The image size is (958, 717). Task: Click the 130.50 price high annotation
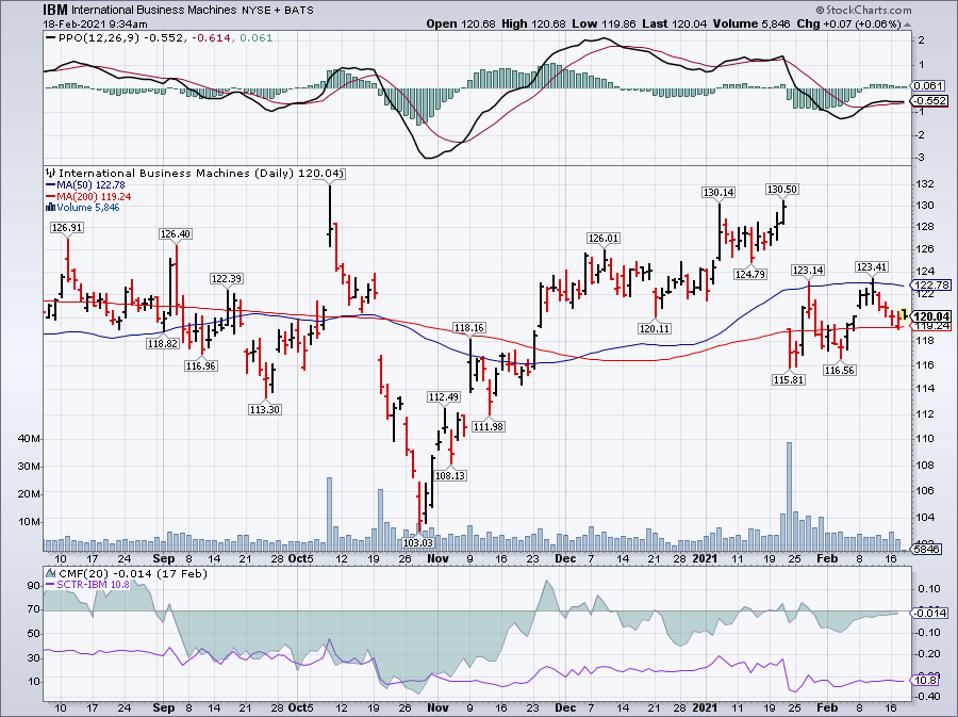[782, 190]
